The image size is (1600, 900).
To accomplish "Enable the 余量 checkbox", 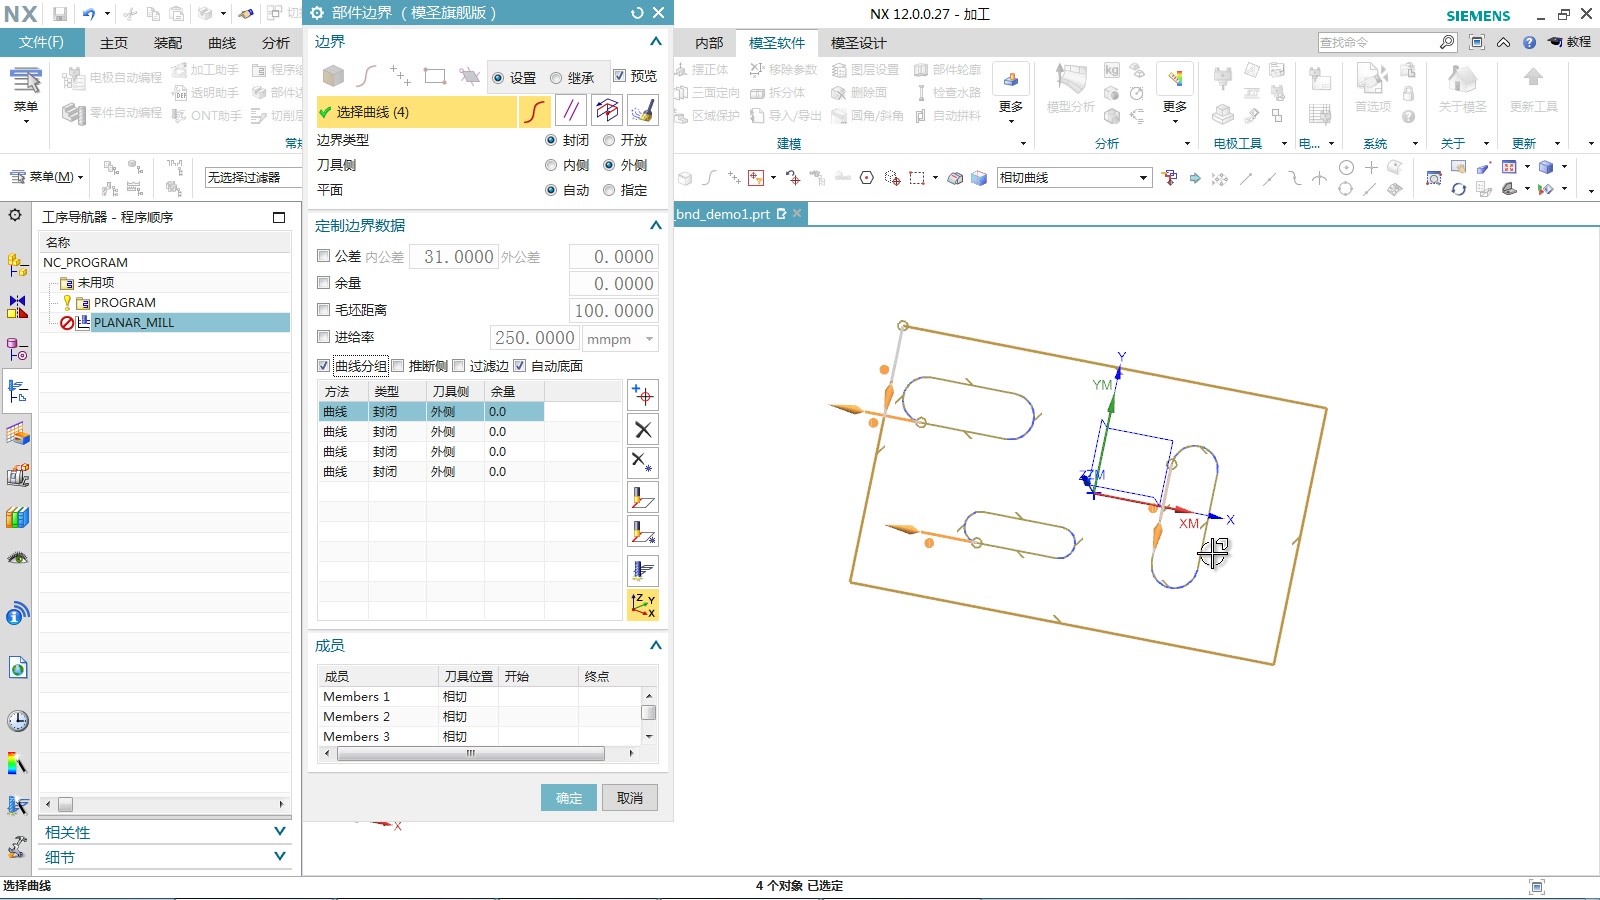I will (x=323, y=283).
